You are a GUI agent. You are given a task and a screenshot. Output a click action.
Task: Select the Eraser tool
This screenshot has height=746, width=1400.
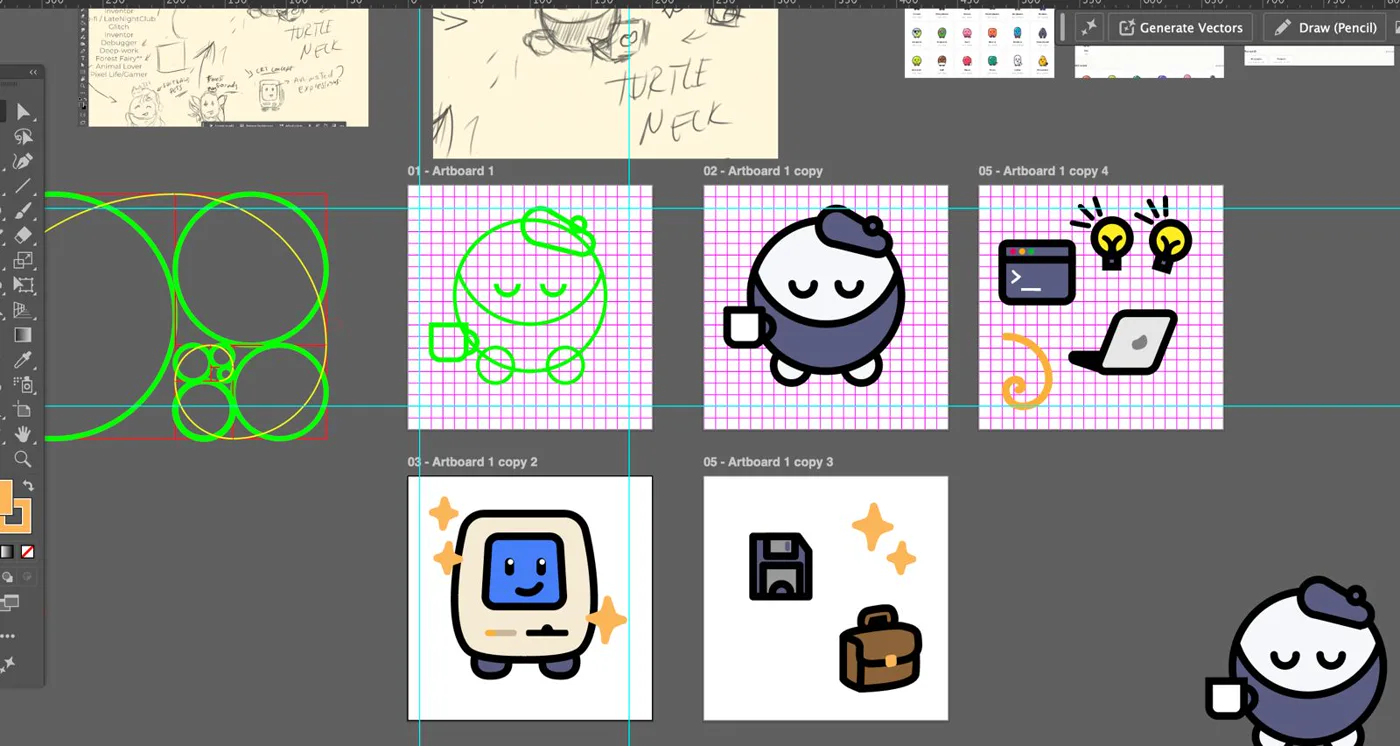coord(23,235)
